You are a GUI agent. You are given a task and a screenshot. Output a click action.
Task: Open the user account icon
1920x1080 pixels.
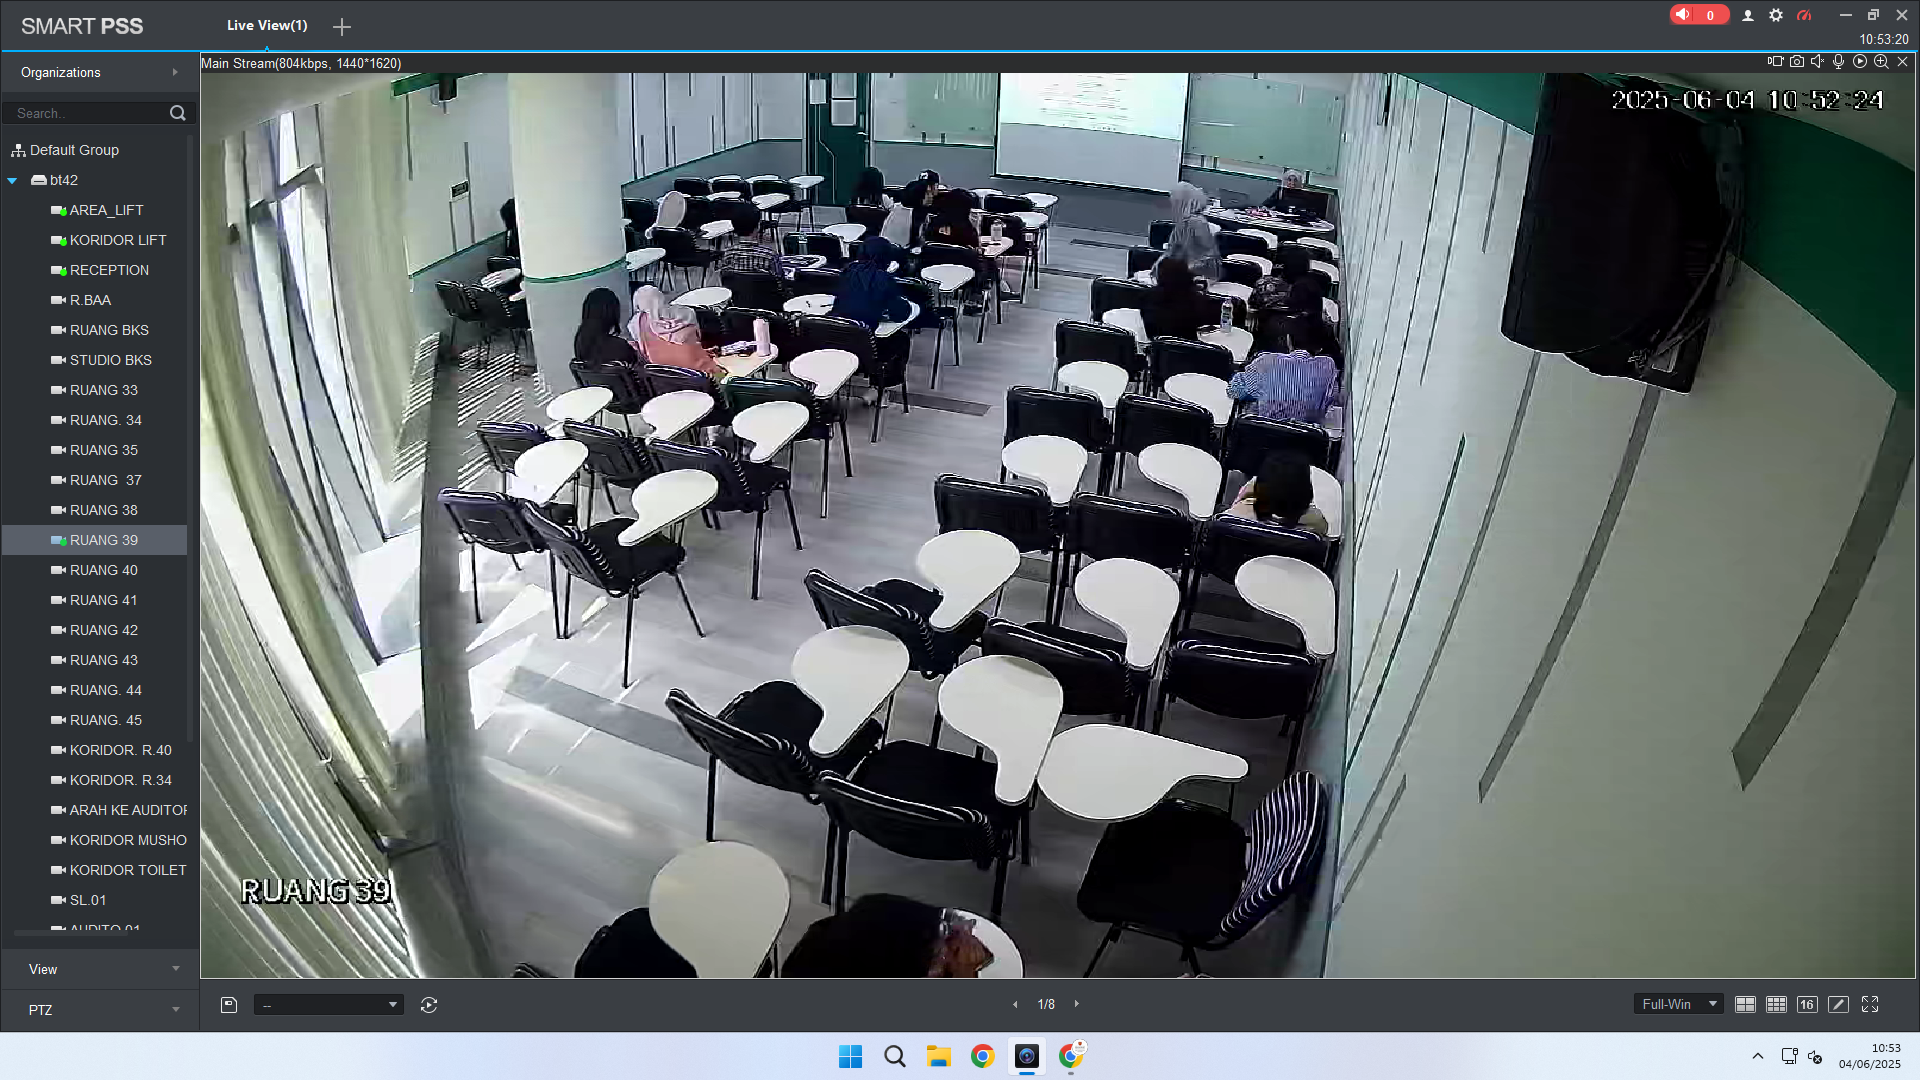pyautogui.click(x=1748, y=15)
